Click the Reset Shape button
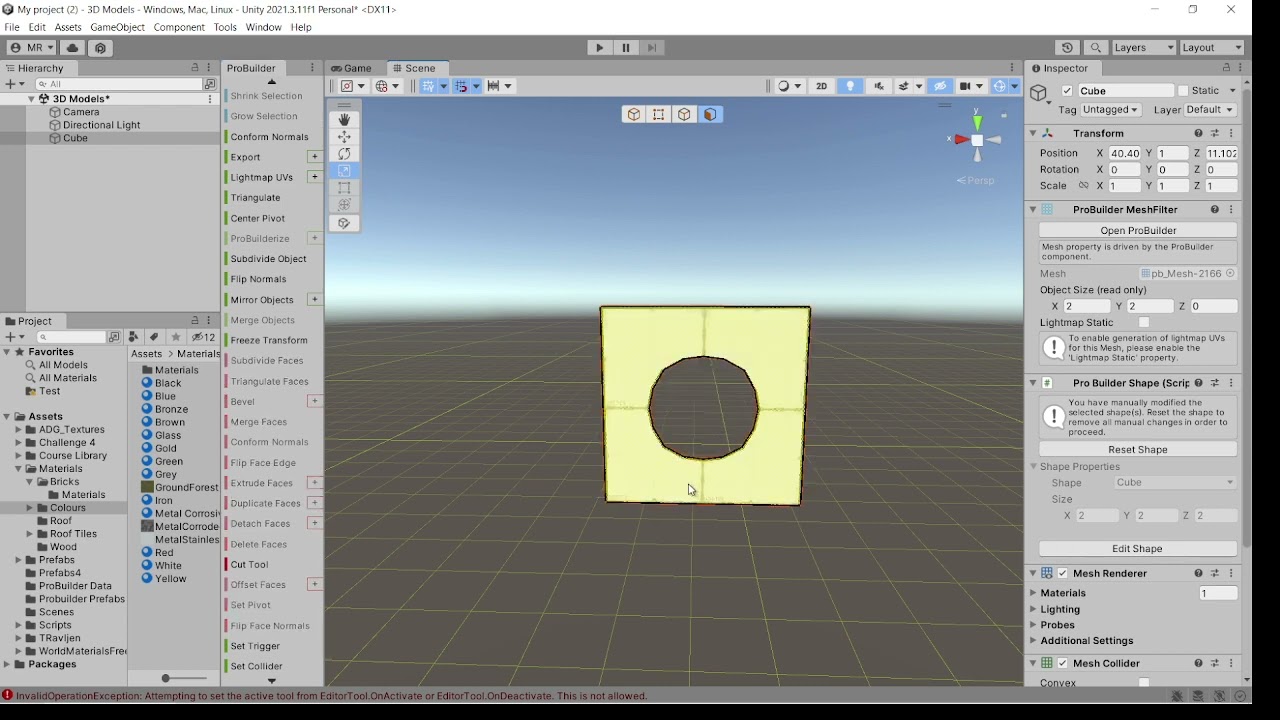Viewport: 1280px width, 720px height. point(1138,449)
